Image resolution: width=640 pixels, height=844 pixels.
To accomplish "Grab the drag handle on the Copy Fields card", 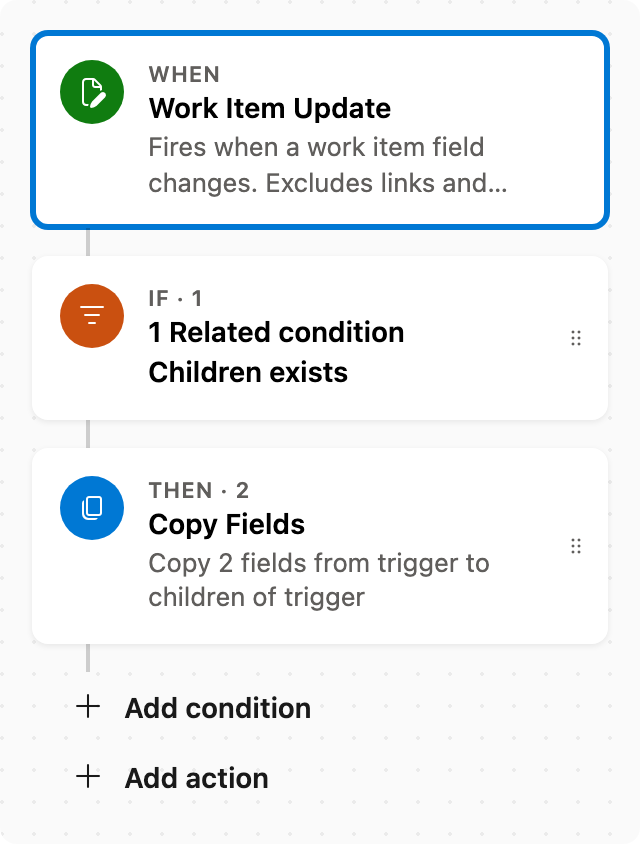I will coord(576,546).
